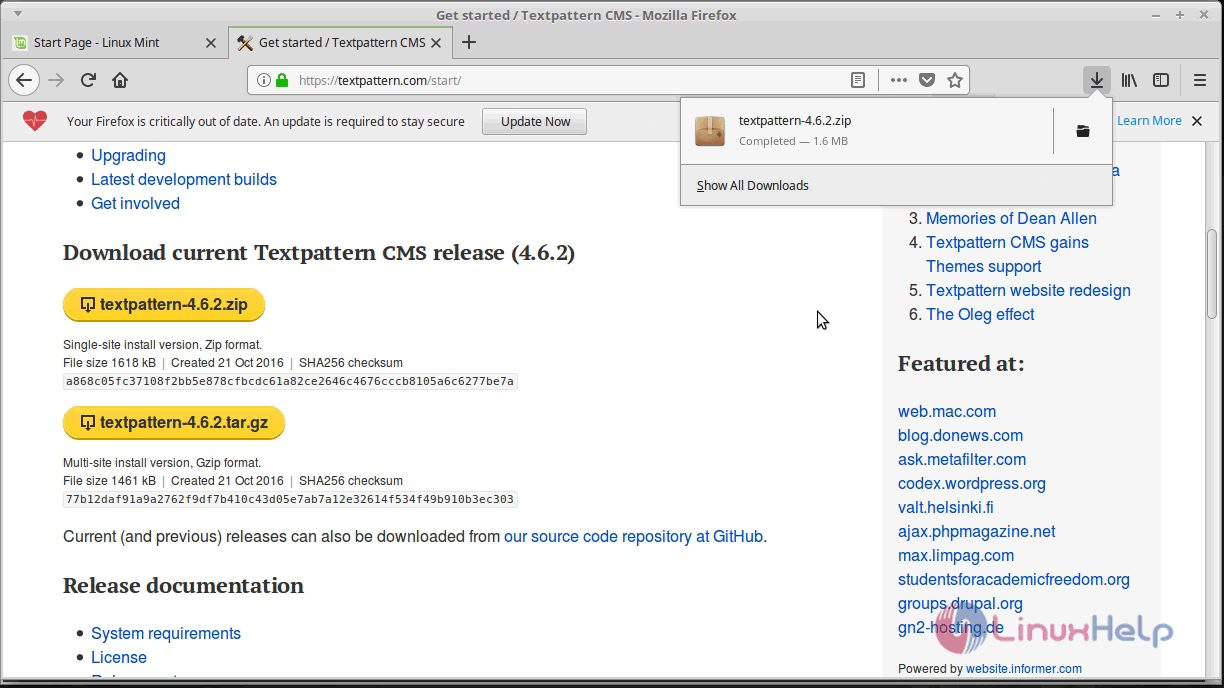This screenshot has height=688, width=1224.
Task: Dismiss the Firefox update notification bar
Action: [x=1197, y=121]
